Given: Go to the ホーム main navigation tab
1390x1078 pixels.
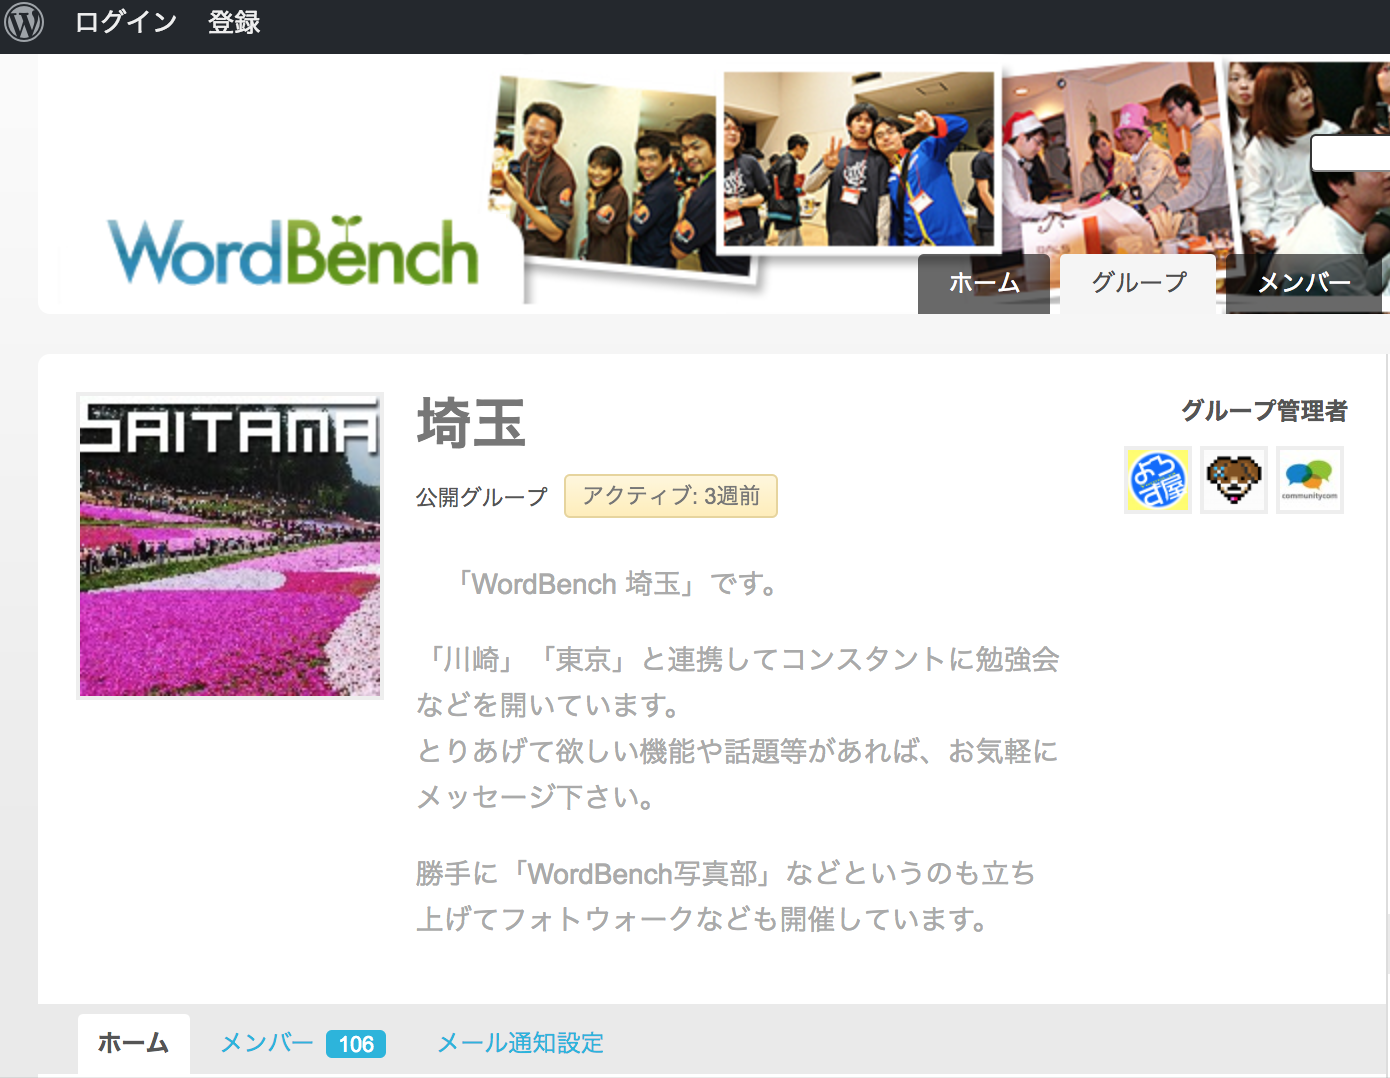Looking at the screenshot, I should (x=984, y=283).
